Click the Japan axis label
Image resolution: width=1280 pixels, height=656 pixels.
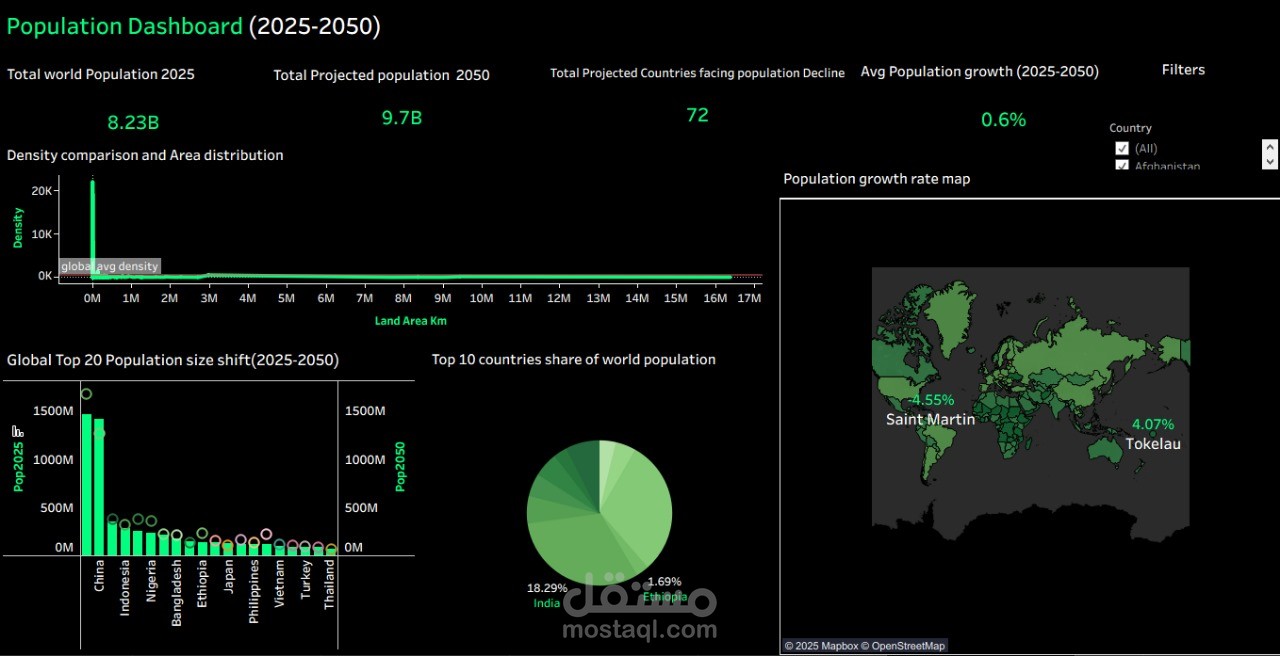(229, 576)
